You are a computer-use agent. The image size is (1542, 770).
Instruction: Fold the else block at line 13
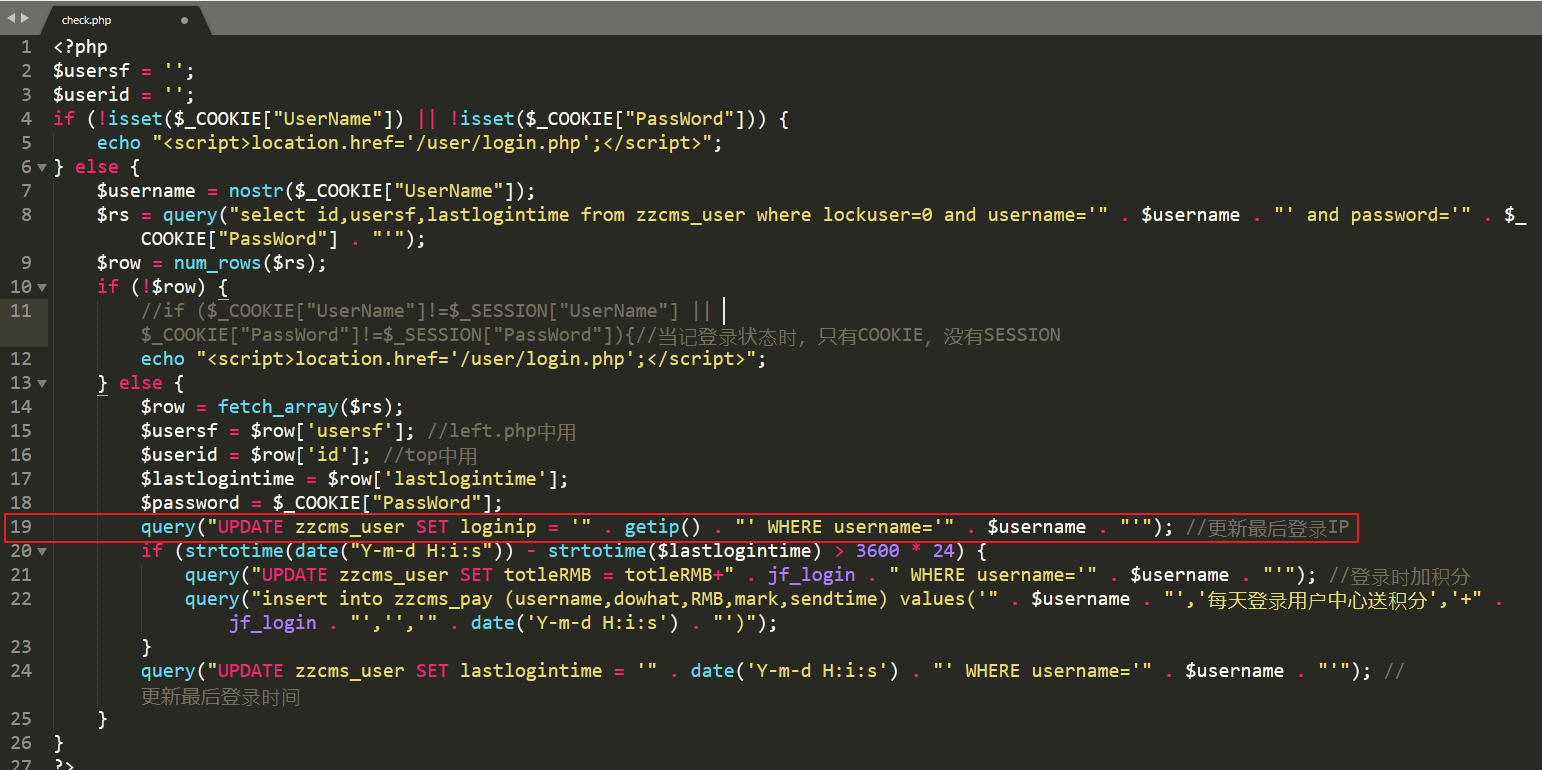[x=42, y=383]
